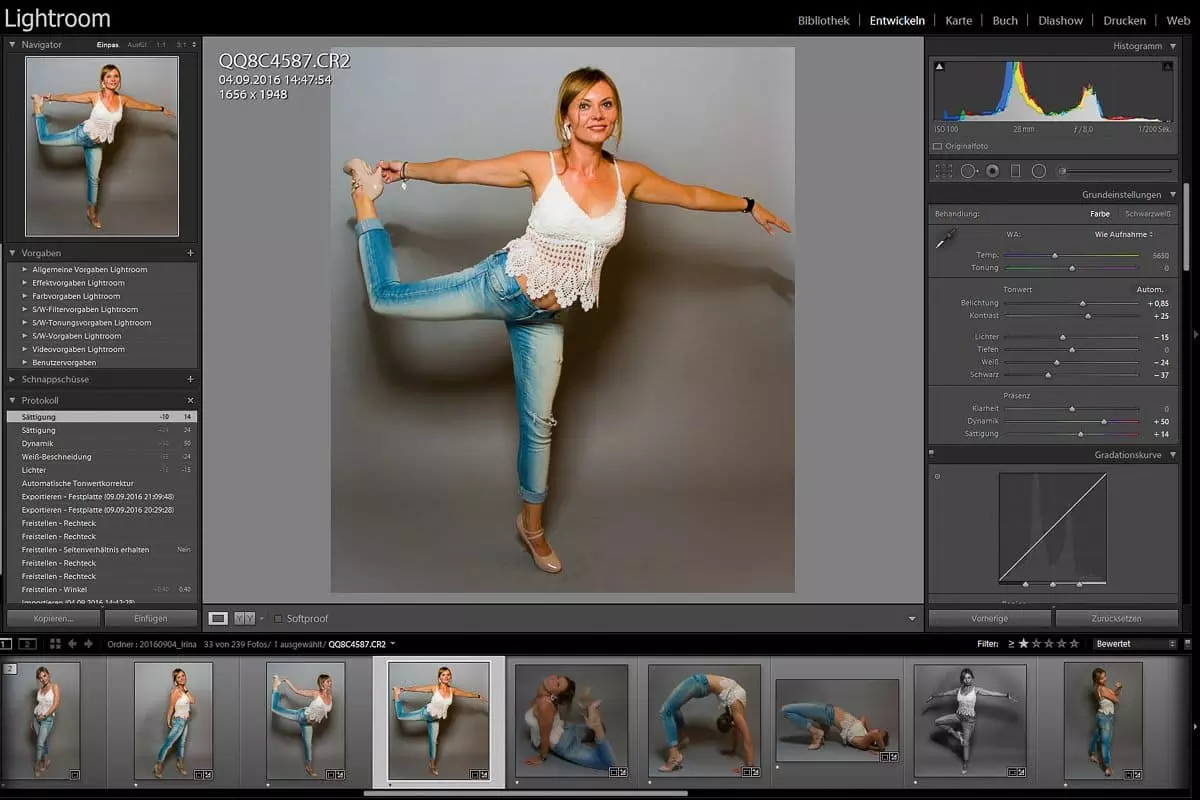The width and height of the screenshot is (1200, 800).
Task: Collapse the Gradationskurve panel
Action: click(1172, 455)
